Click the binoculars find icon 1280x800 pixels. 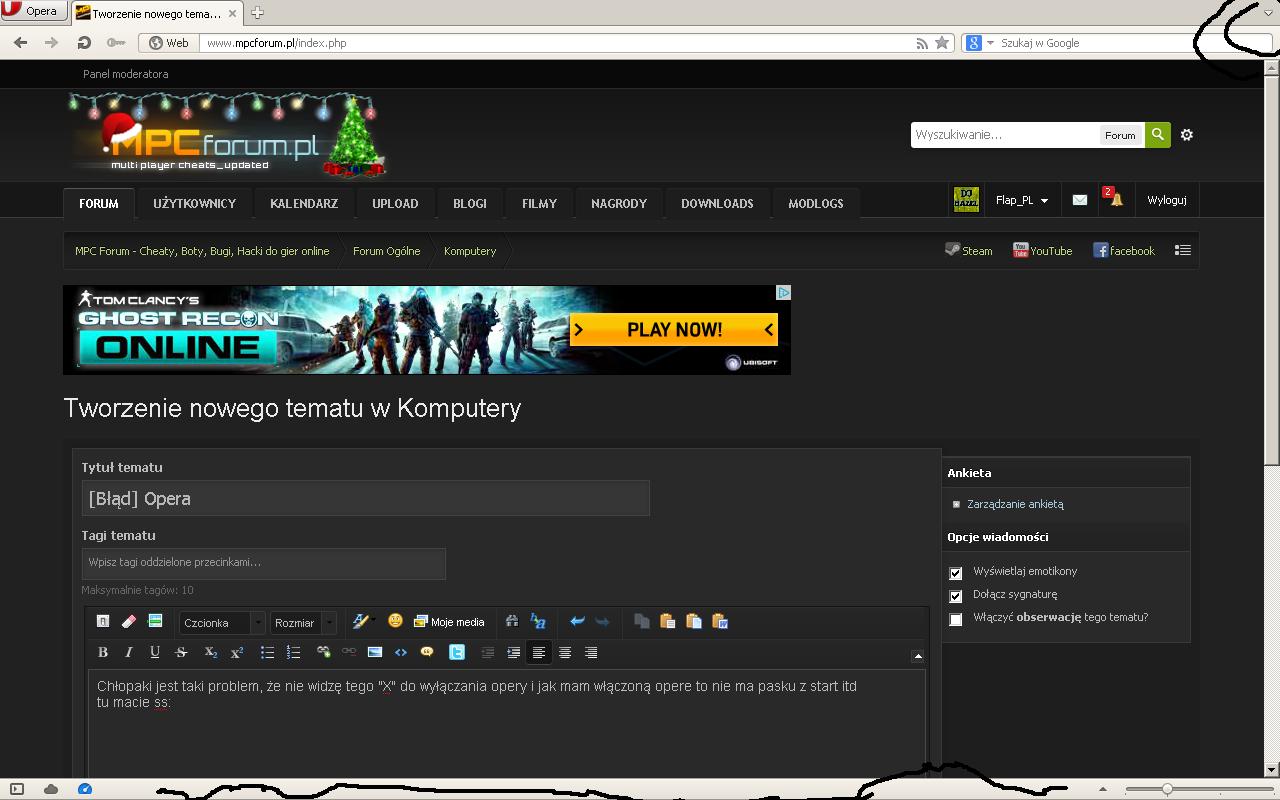point(512,621)
